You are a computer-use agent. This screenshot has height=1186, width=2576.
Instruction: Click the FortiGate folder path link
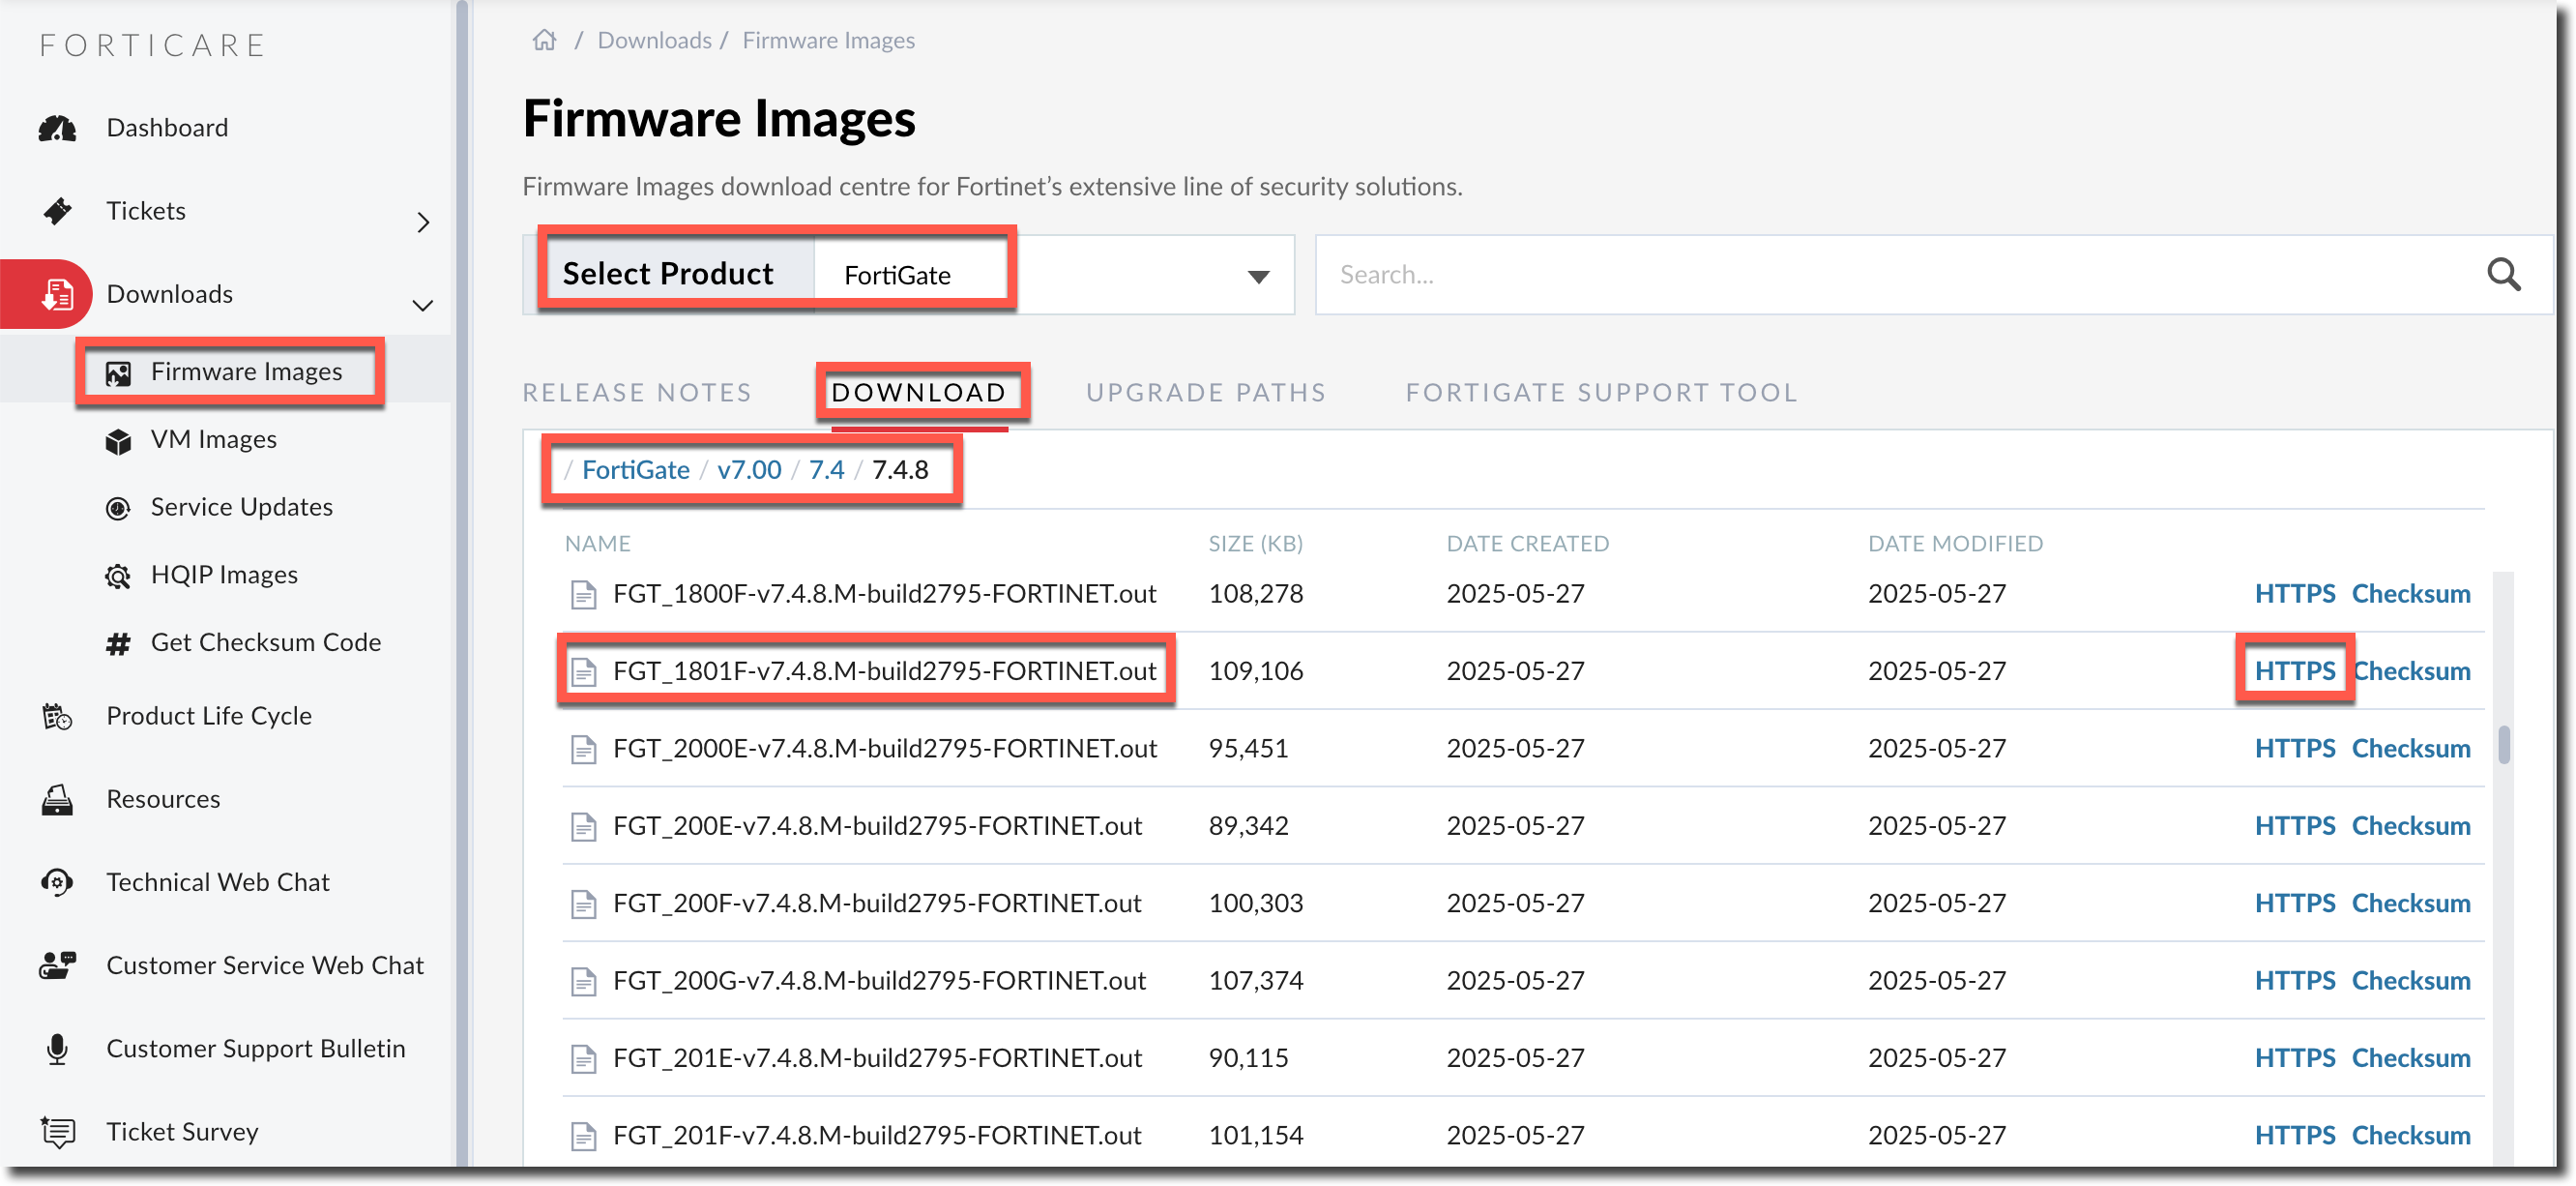(x=636, y=470)
